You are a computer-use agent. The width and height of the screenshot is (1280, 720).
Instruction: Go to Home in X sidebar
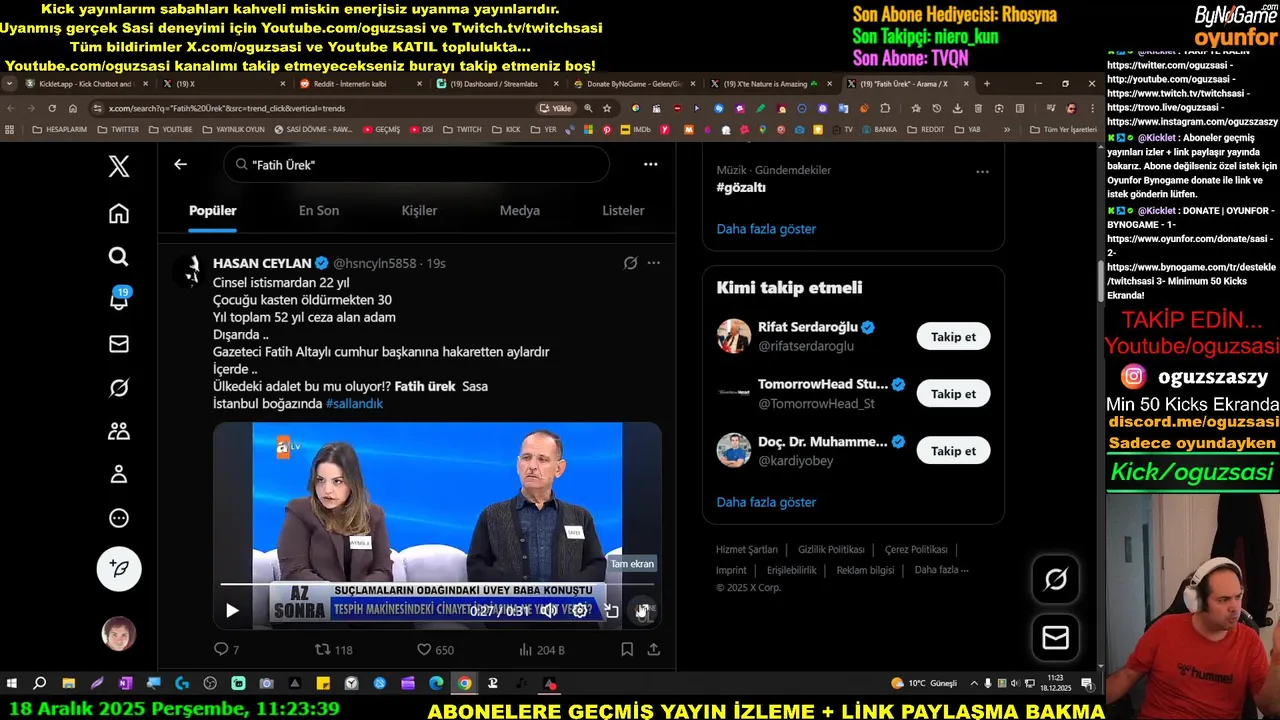(118, 213)
